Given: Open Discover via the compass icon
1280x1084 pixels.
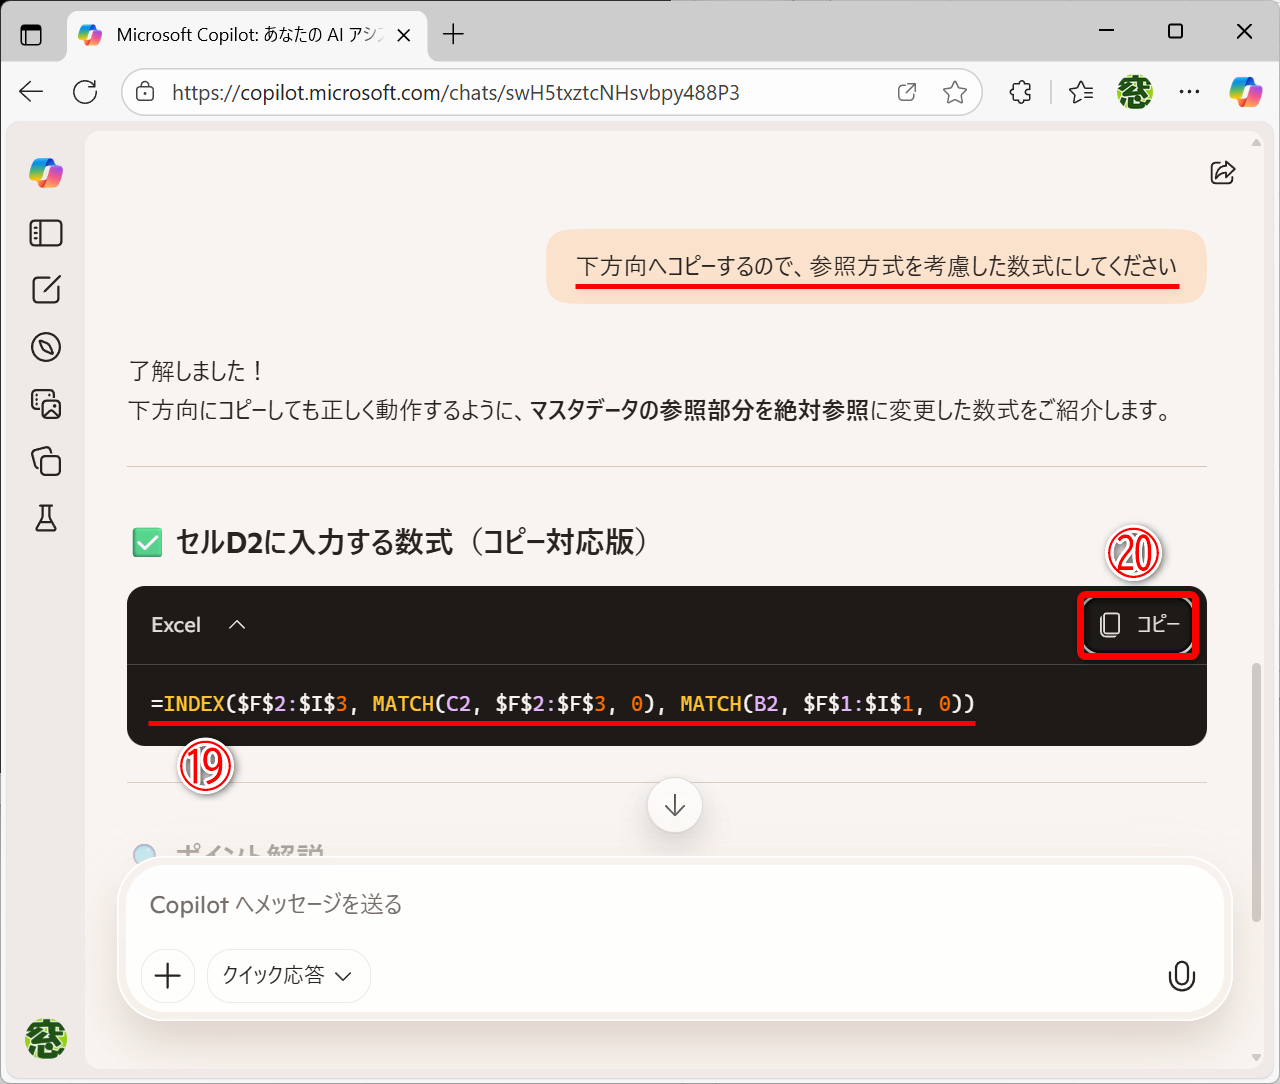Looking at the screenshot, I should tap(45, 347).
